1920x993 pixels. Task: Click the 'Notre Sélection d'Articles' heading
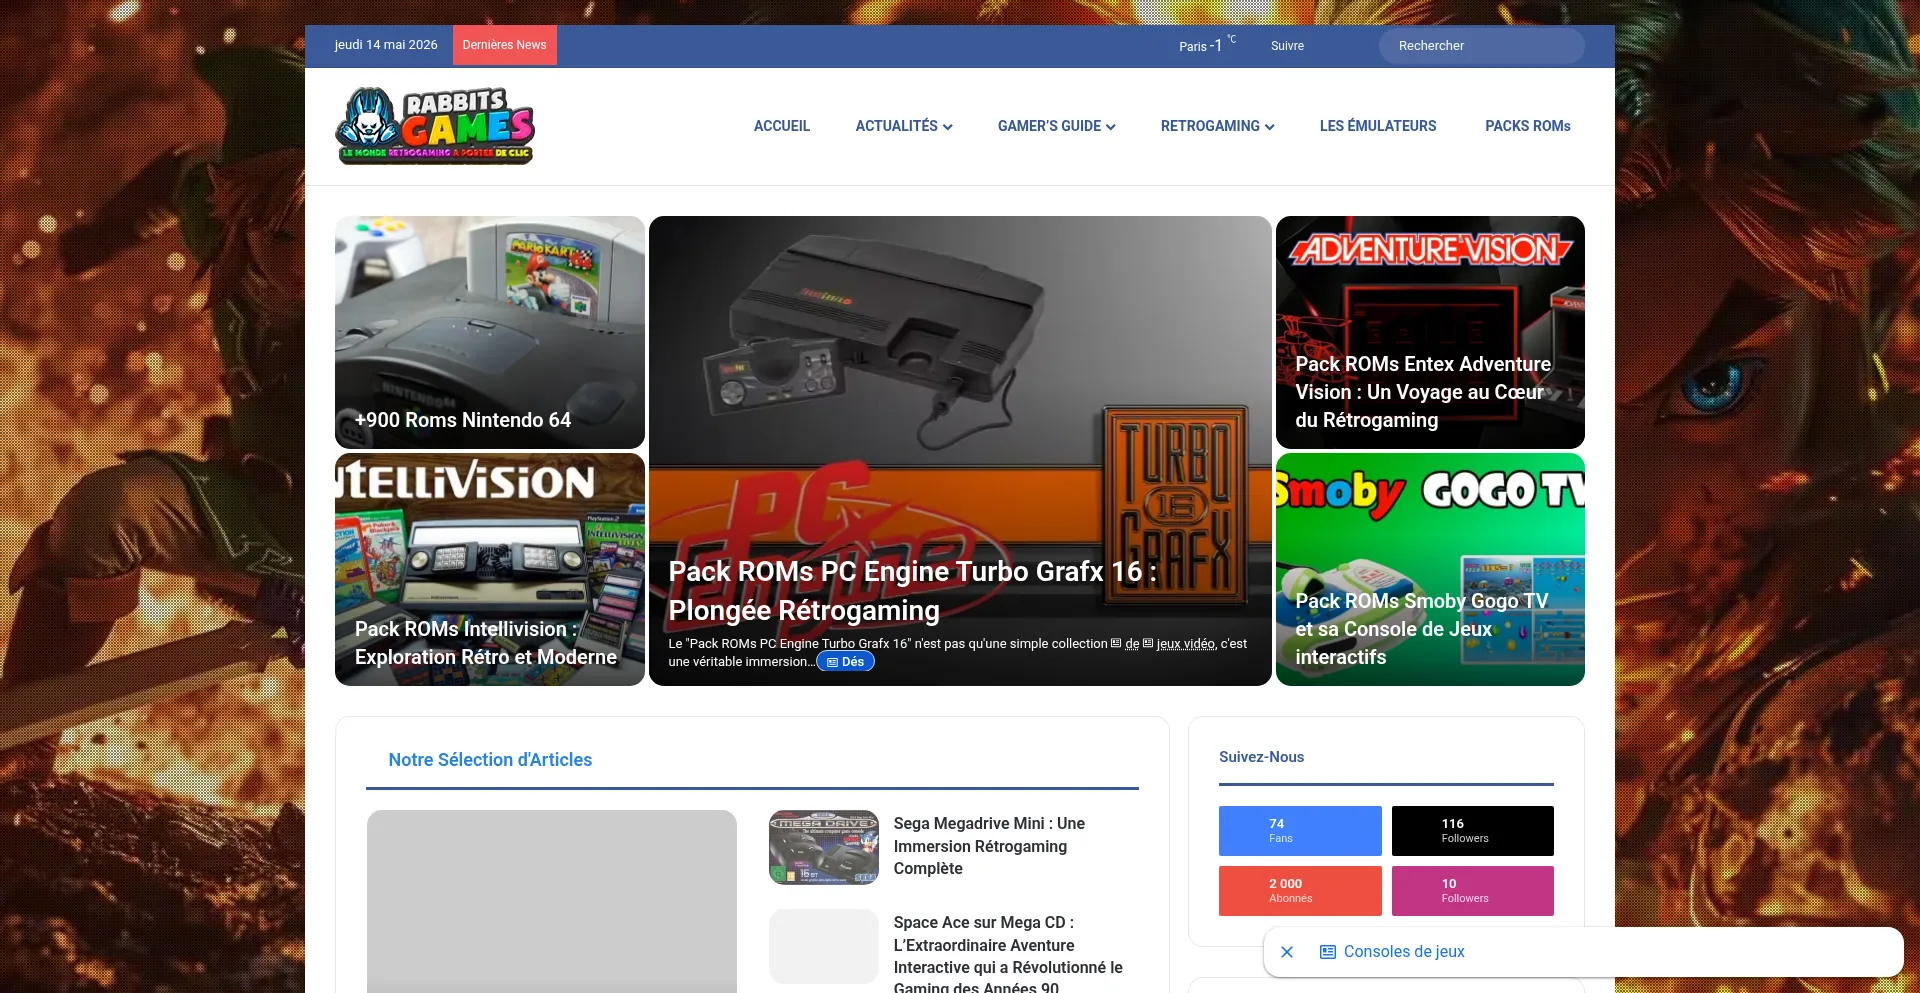click(x=490, y=760)
